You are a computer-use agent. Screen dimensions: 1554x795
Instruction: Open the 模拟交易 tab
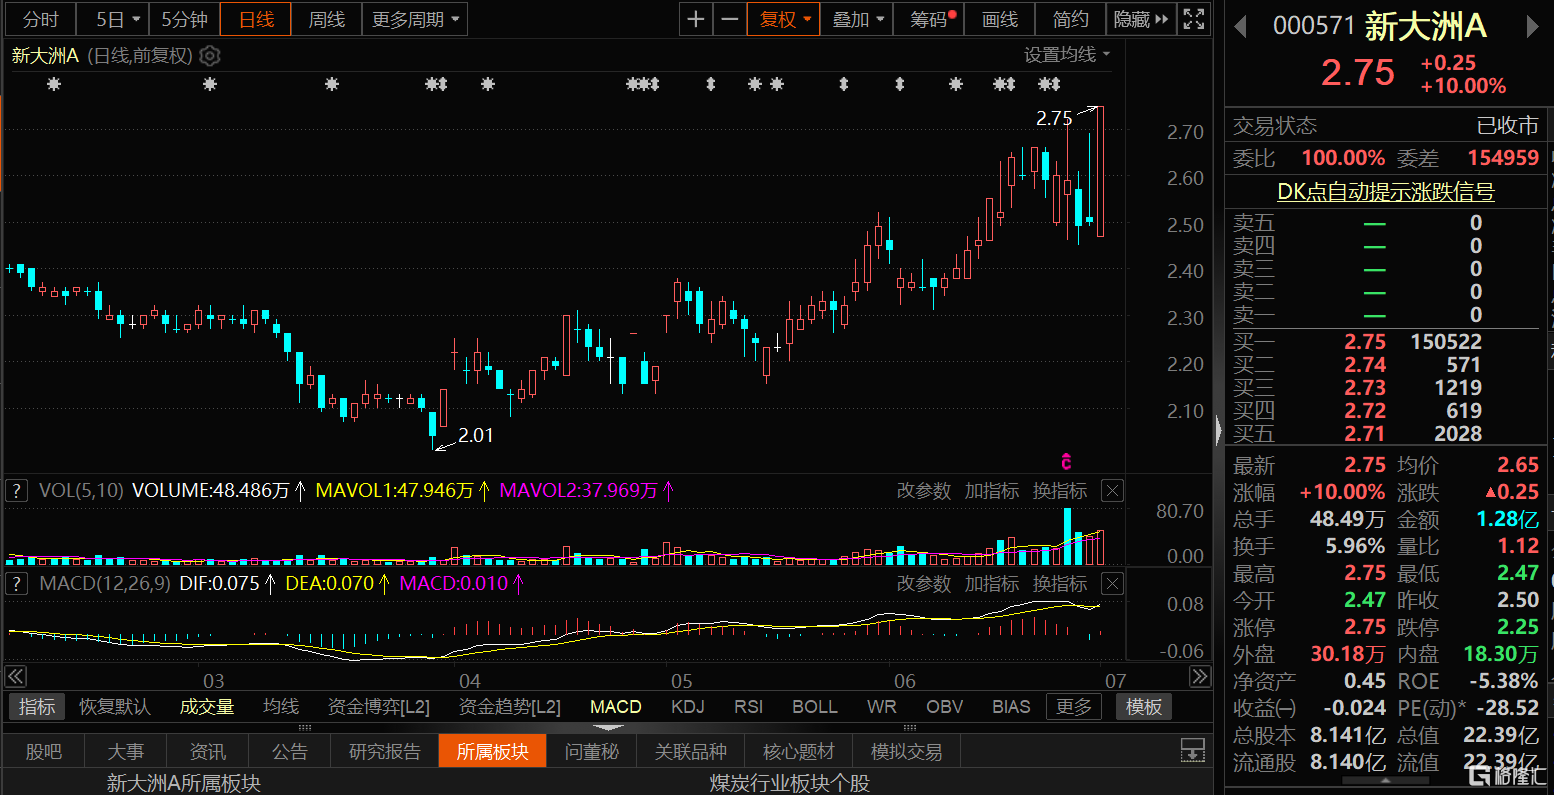point(906,751)
